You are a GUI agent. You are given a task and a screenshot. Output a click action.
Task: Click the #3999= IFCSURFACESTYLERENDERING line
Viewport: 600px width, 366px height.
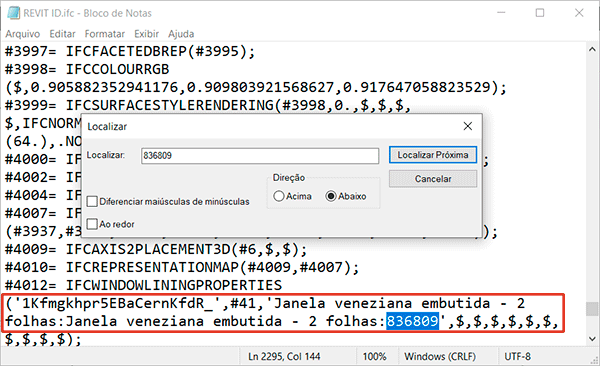[x=208, y=105]
